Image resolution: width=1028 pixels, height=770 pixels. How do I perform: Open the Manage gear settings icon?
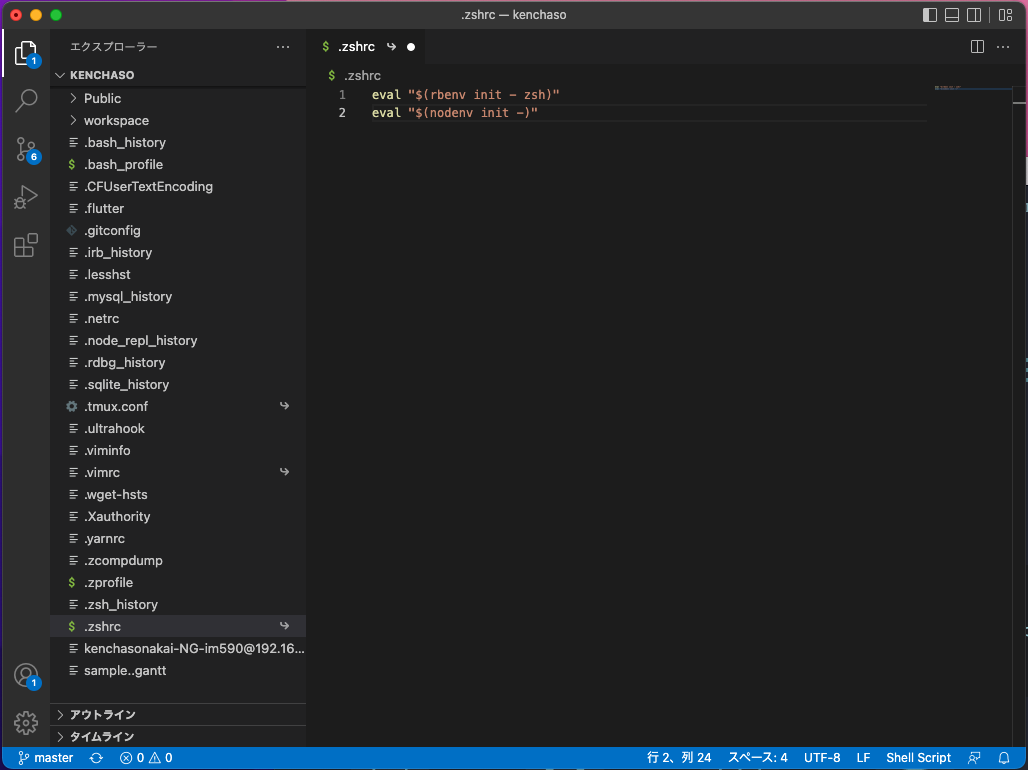pyautogui.click(x=26, y=722)
